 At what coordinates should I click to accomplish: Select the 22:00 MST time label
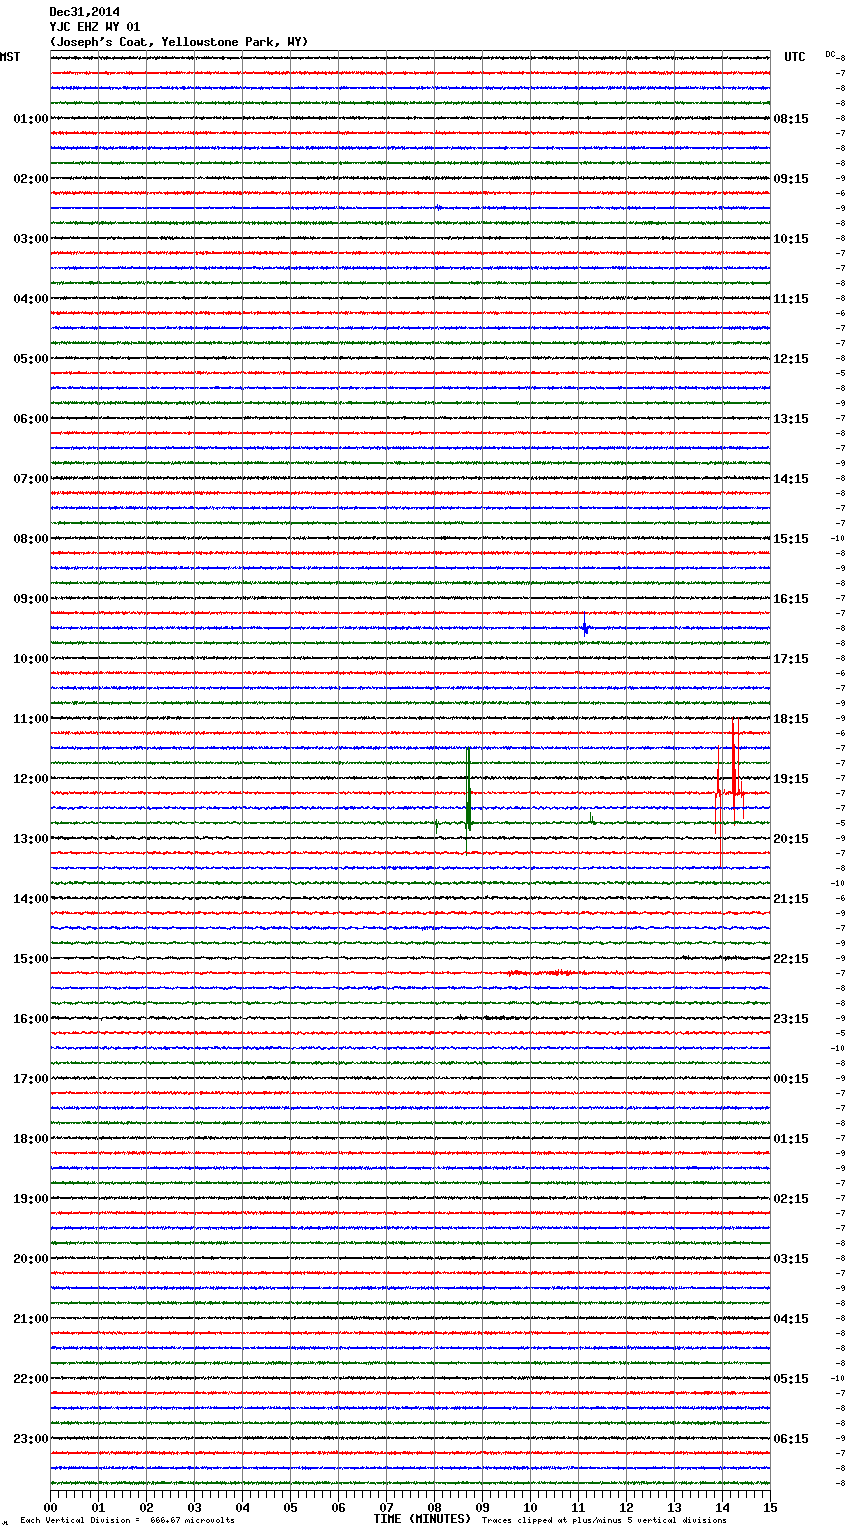(31, 1379)
